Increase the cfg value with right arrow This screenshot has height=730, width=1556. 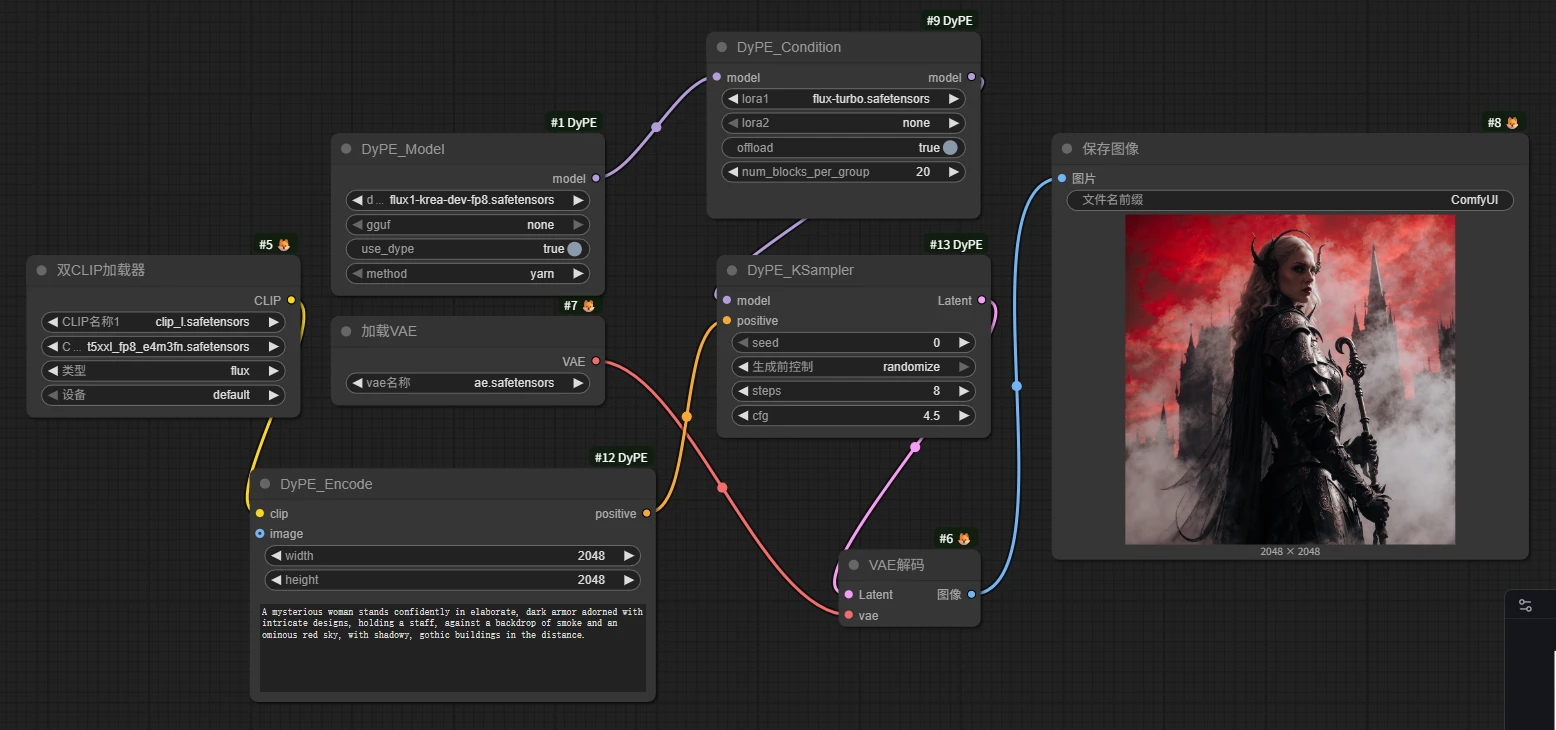964,416
